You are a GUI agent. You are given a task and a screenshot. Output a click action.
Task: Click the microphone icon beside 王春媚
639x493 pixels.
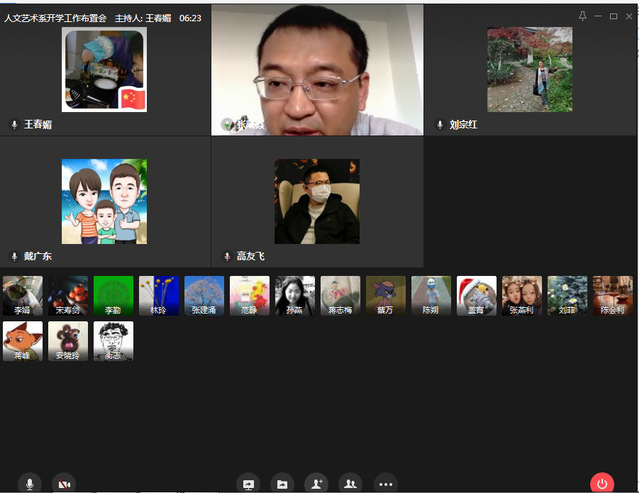(x=14, y=125)
